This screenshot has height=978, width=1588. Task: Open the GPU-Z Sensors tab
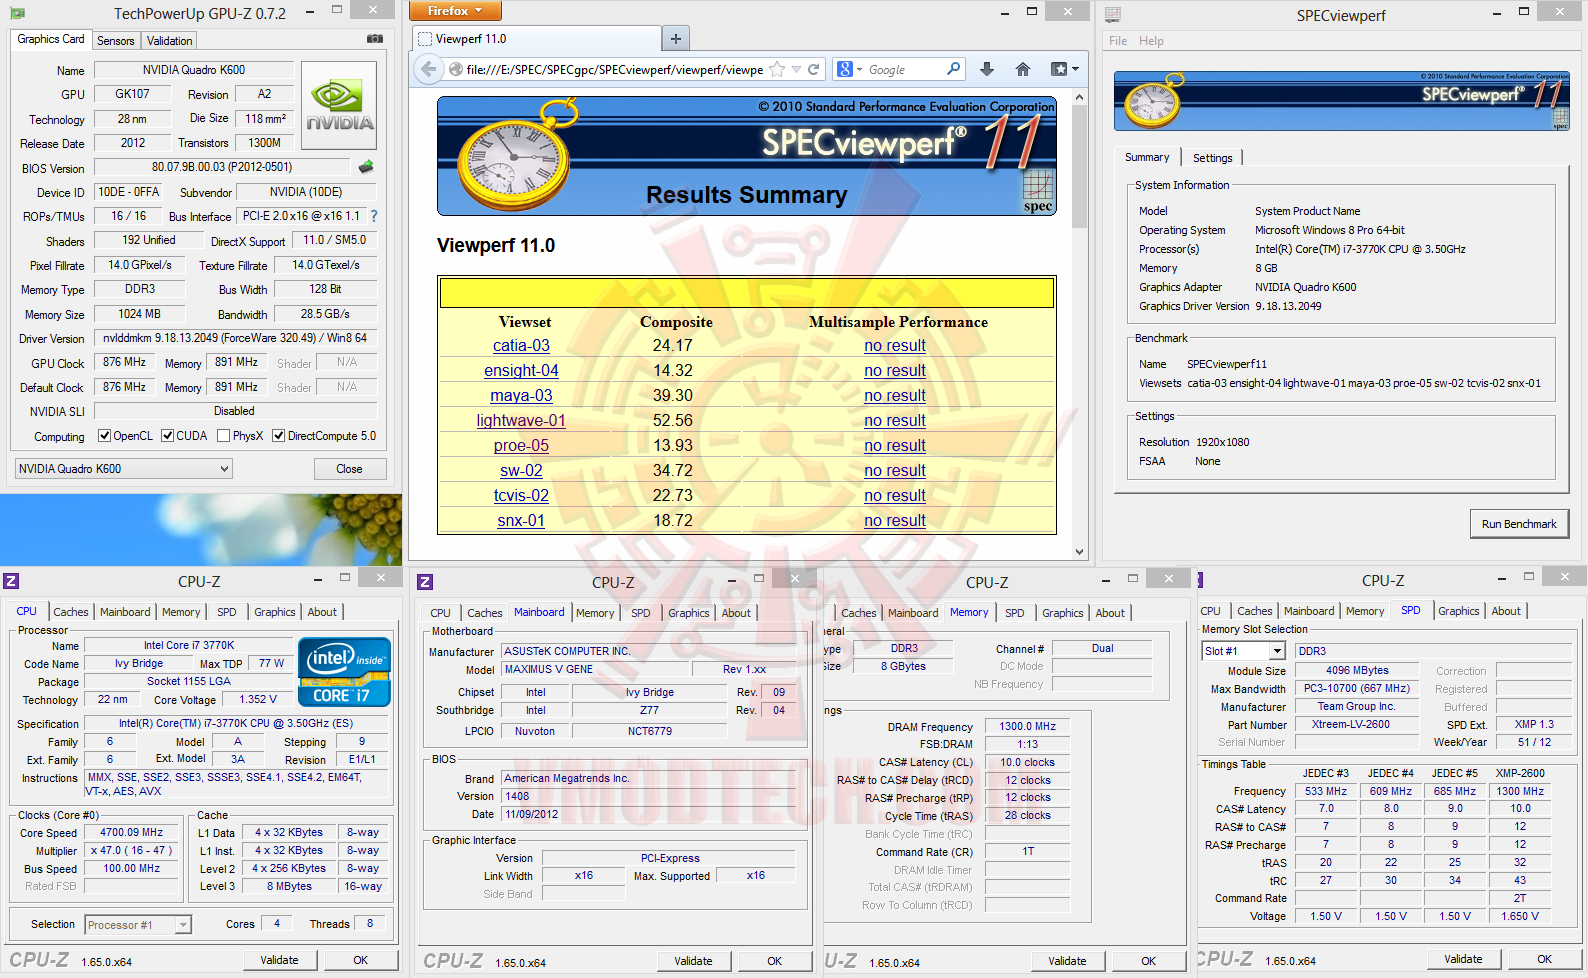pyautogui.click(x=116, y=41)
